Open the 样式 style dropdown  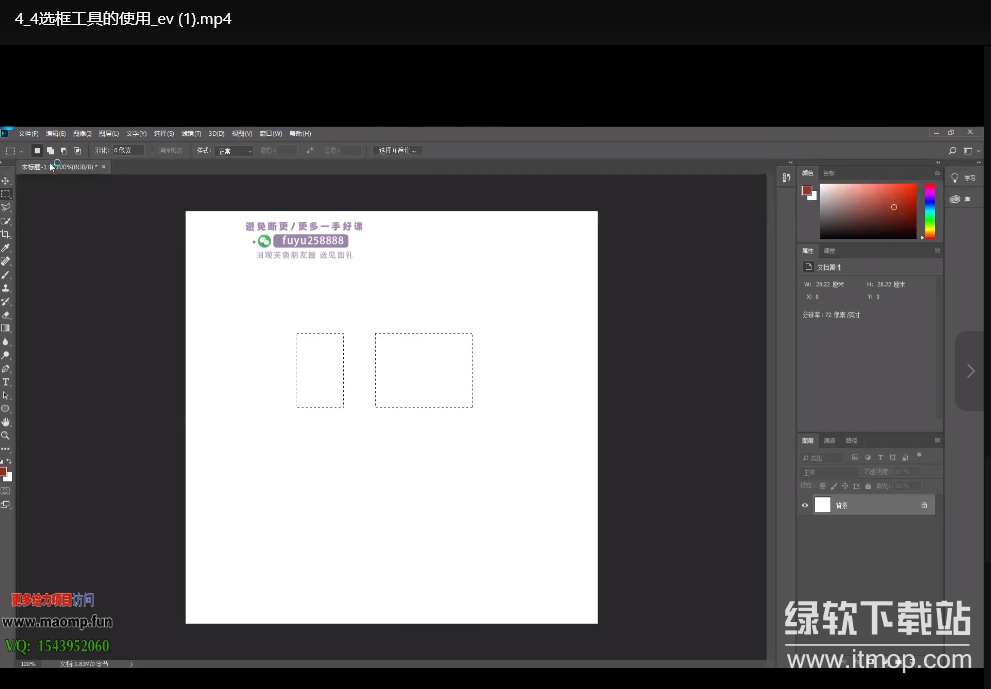point(235,150)
